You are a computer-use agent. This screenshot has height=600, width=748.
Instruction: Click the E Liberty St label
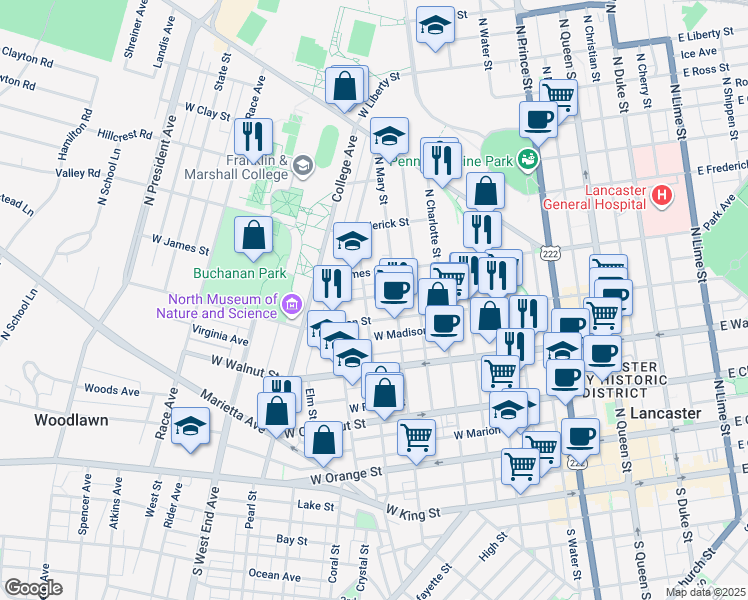point(706,34)
